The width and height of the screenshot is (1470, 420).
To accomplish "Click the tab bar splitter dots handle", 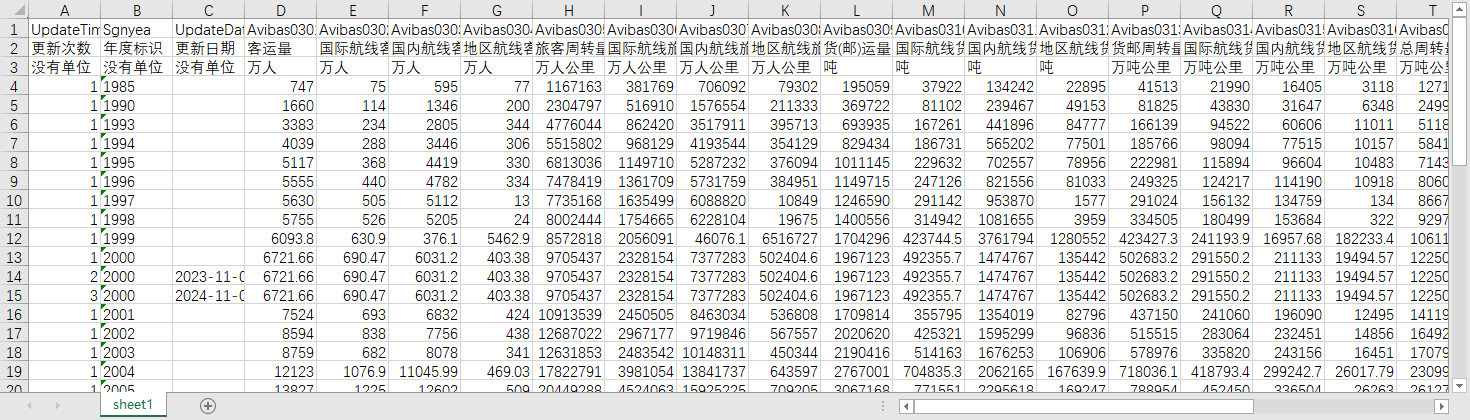I will (x=885, y=406).
